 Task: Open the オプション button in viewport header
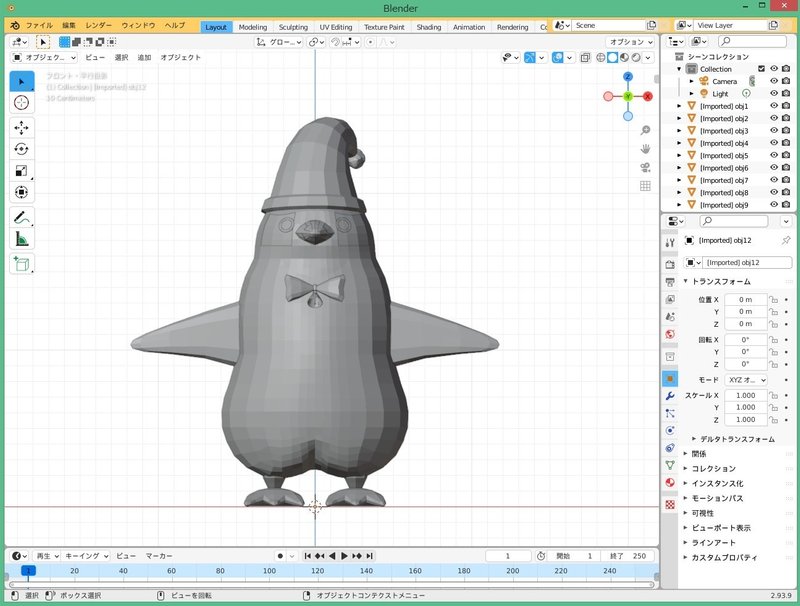(x=631, y=42)
